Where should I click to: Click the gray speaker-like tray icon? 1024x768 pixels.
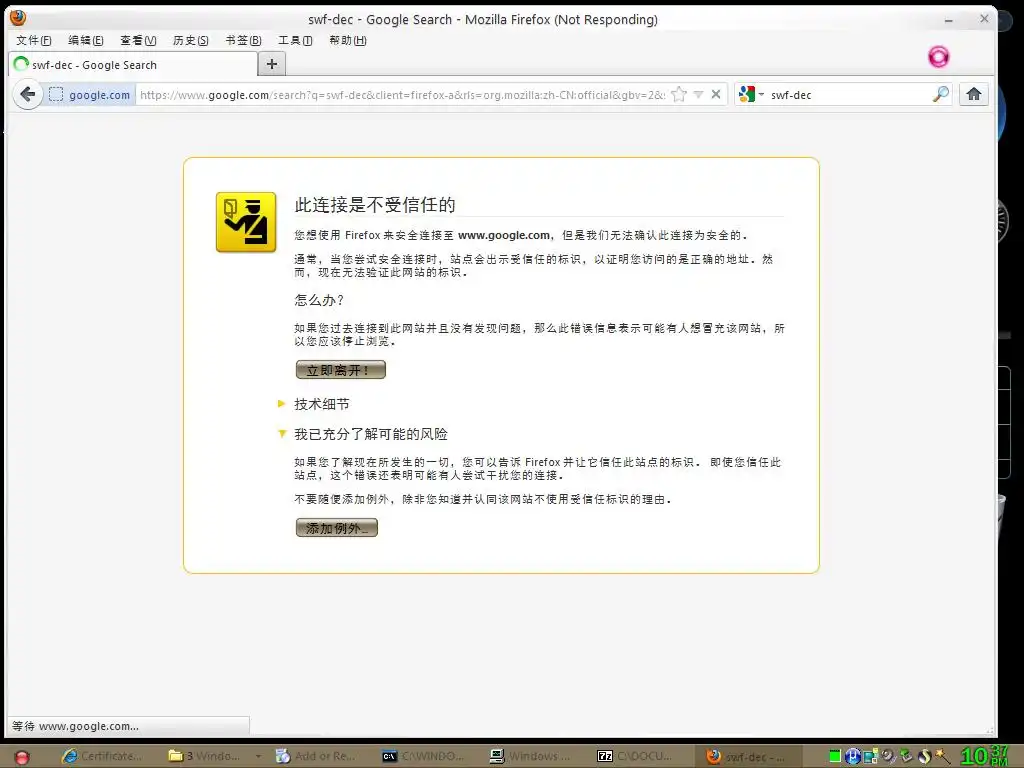[888, 756]
